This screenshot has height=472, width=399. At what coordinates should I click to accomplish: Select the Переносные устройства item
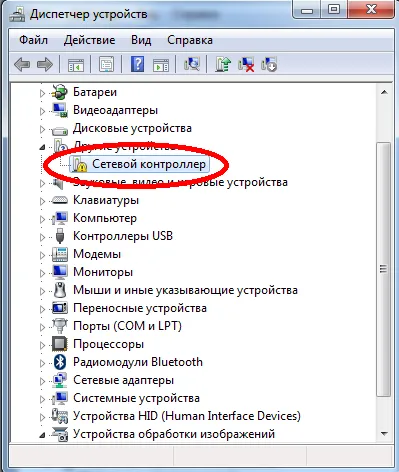[x=140, y=308]
